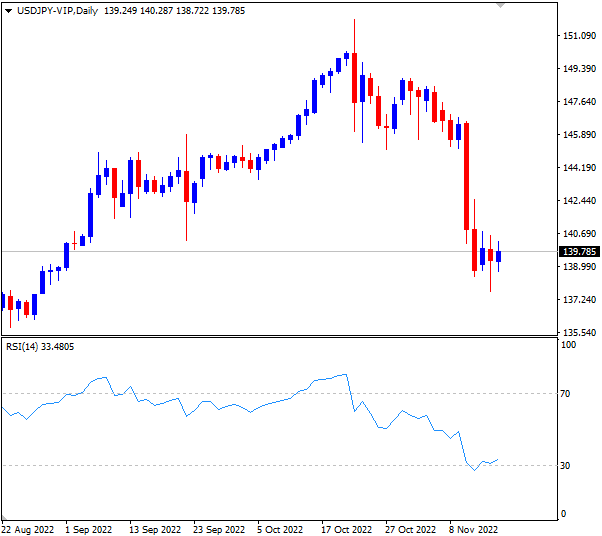This screenshot has height=536, width=602.
Task: Click price scale value 137.240
Action: click(579, 299)
